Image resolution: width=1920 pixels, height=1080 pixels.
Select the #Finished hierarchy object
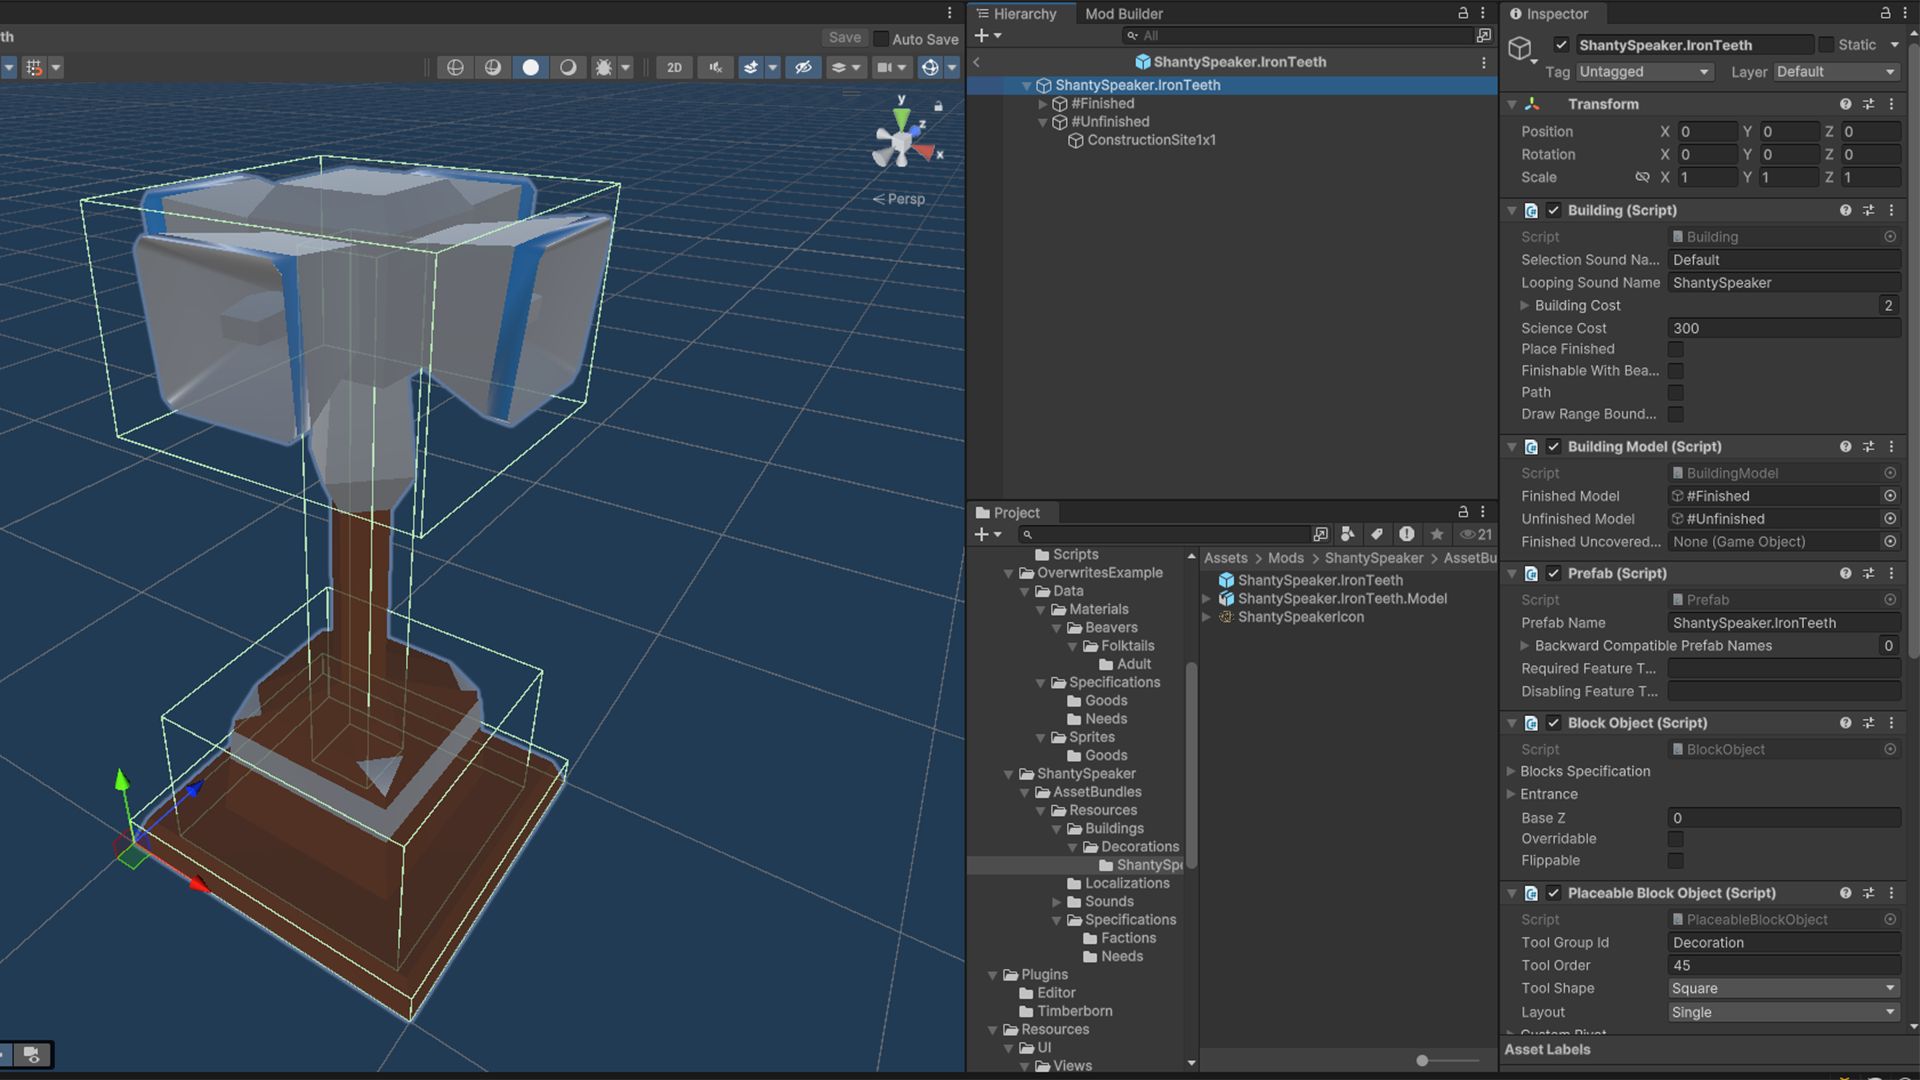[x=1102, y=103]
